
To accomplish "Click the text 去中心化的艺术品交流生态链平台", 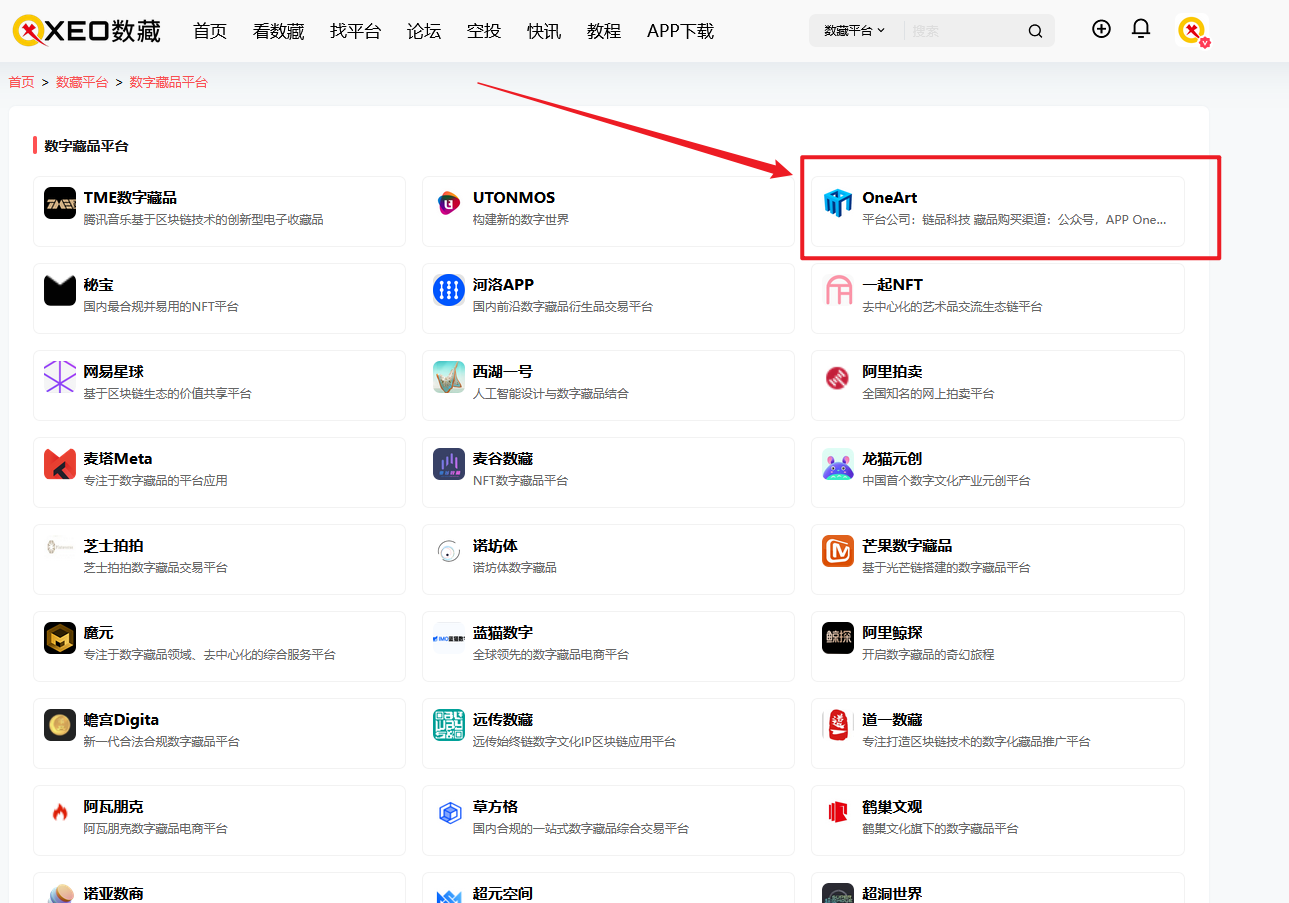I will click(x=952, y=306).
